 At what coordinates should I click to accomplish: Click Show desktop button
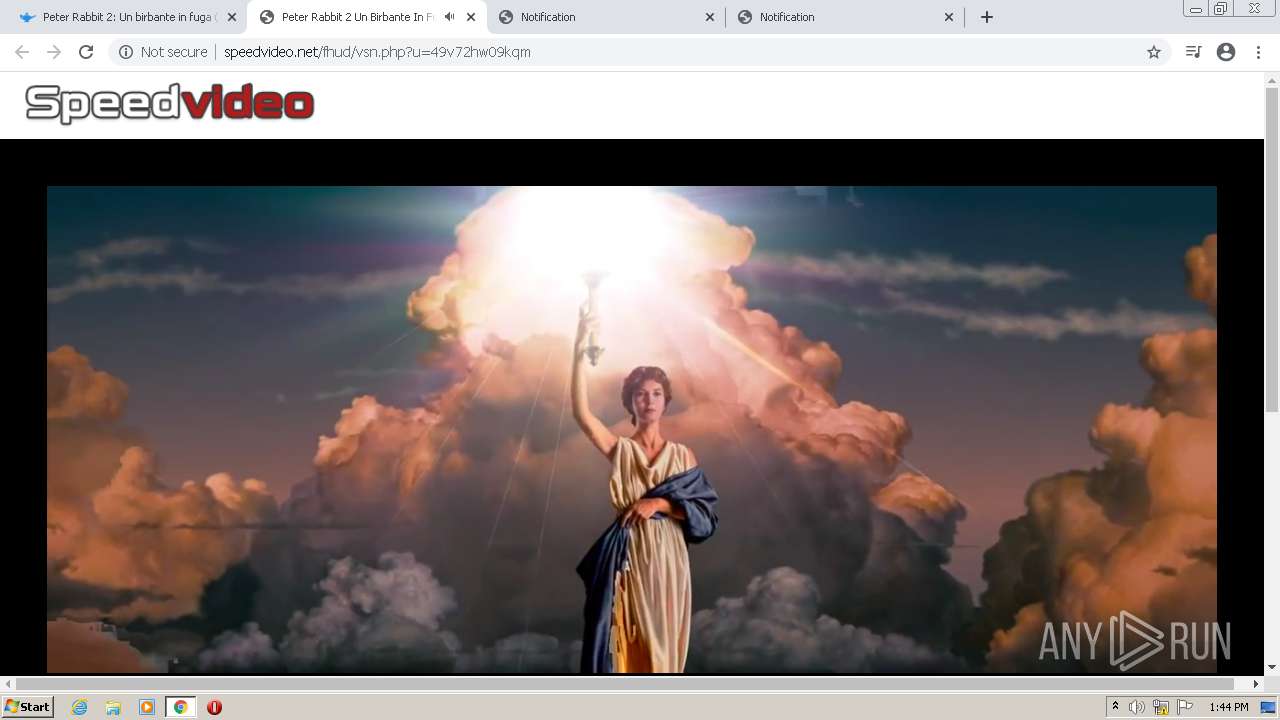(x=1270, y=707)
